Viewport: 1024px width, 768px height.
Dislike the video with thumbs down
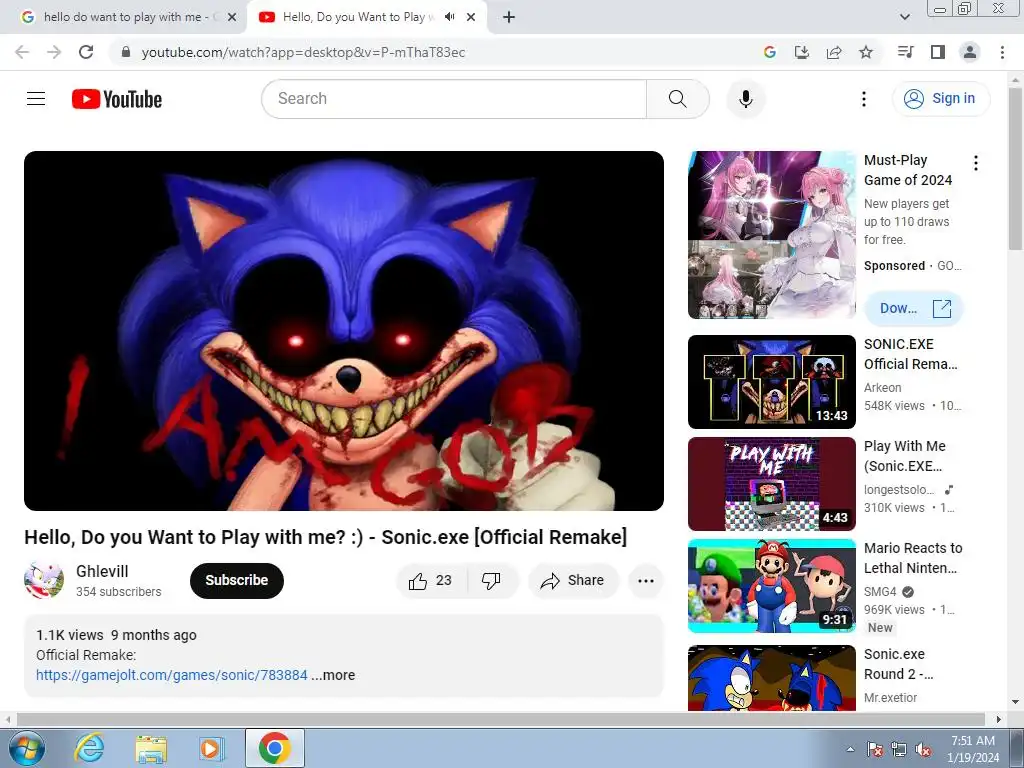[x=491, y=581]
